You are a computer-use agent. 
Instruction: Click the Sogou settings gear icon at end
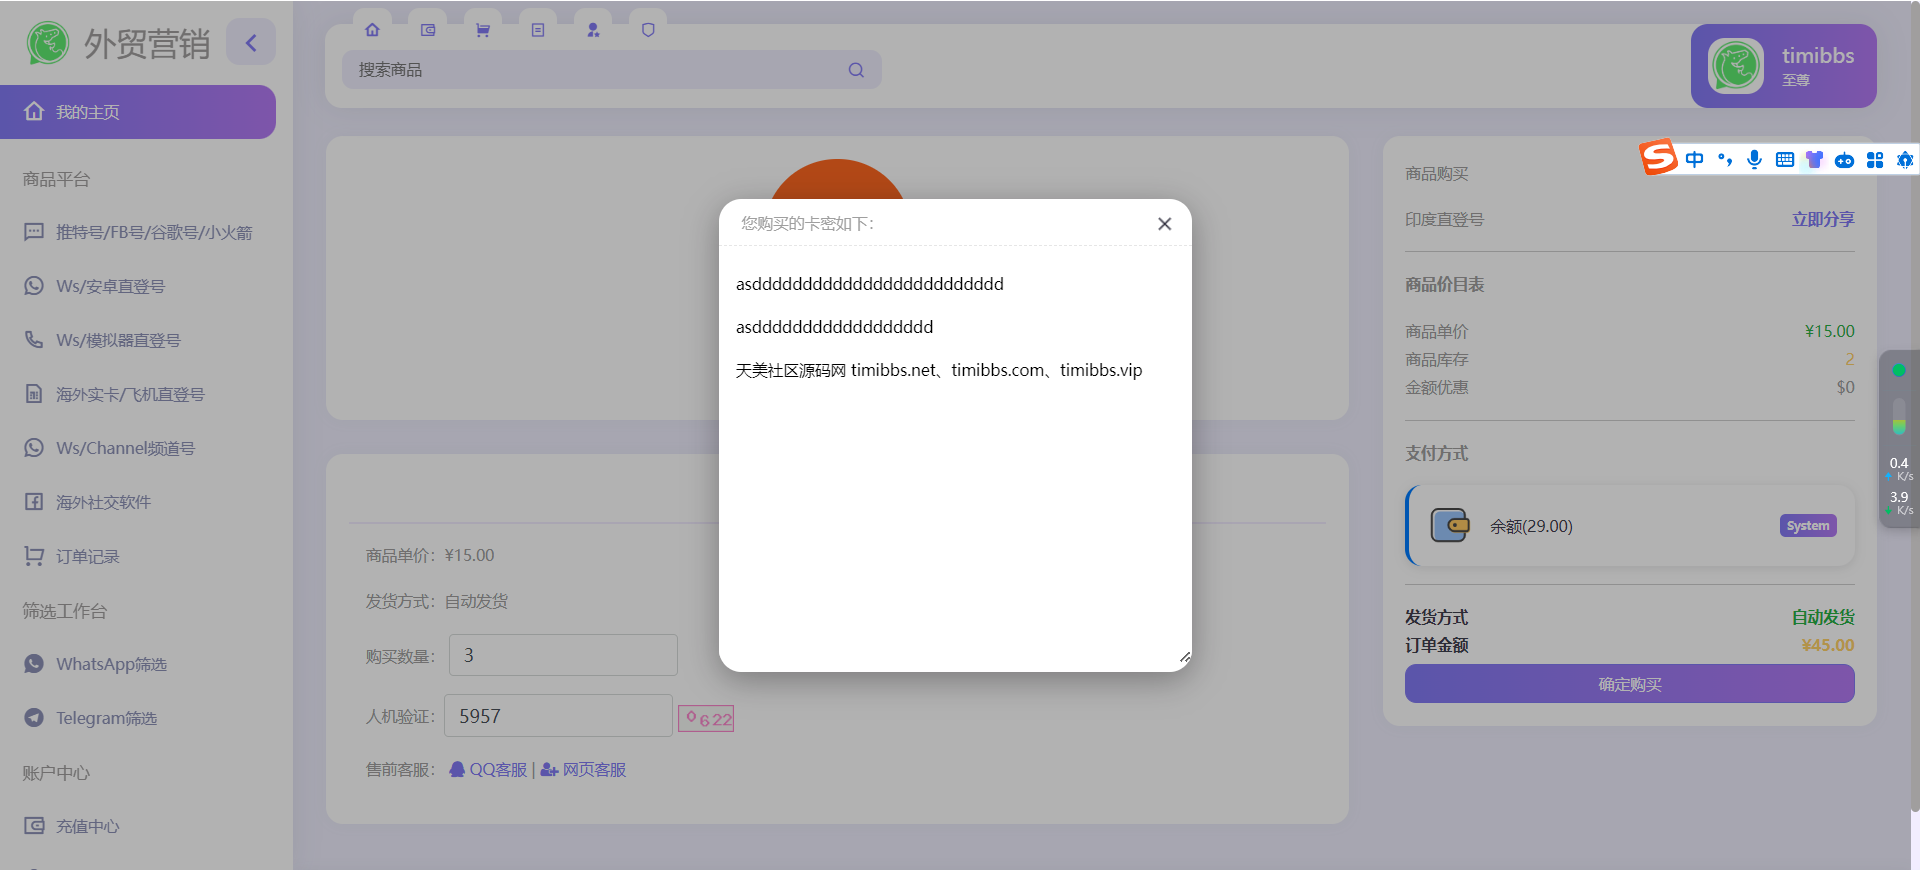1905,159
